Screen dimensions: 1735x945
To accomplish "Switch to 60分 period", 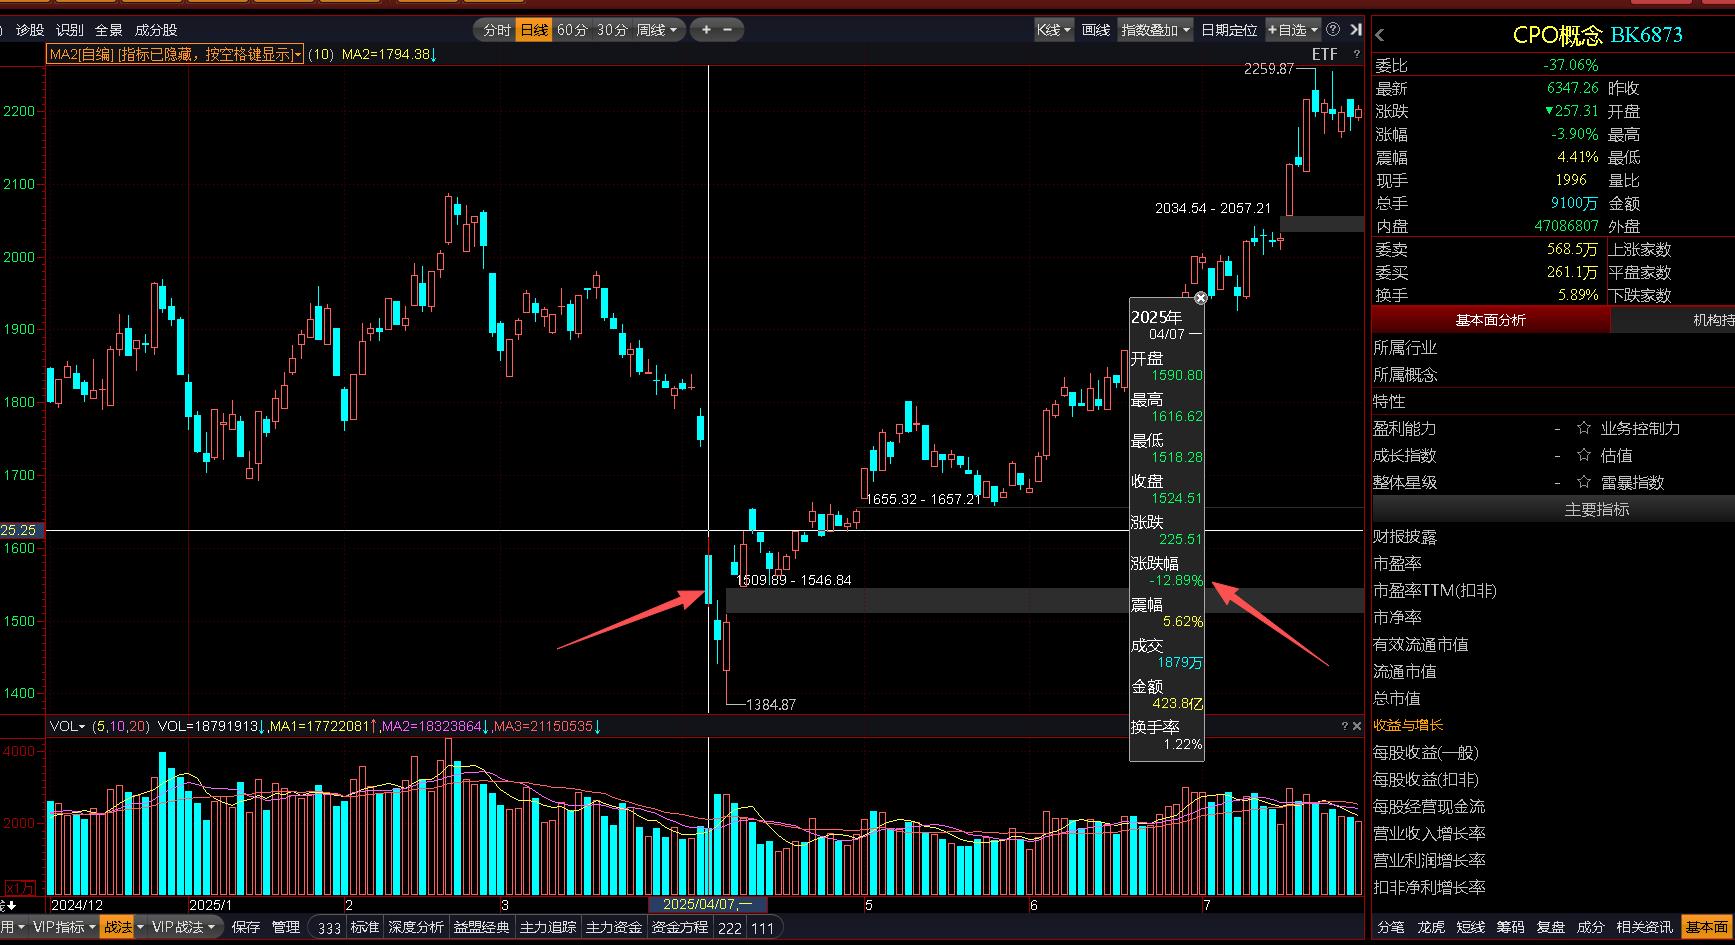I will (x=572, y=30).
